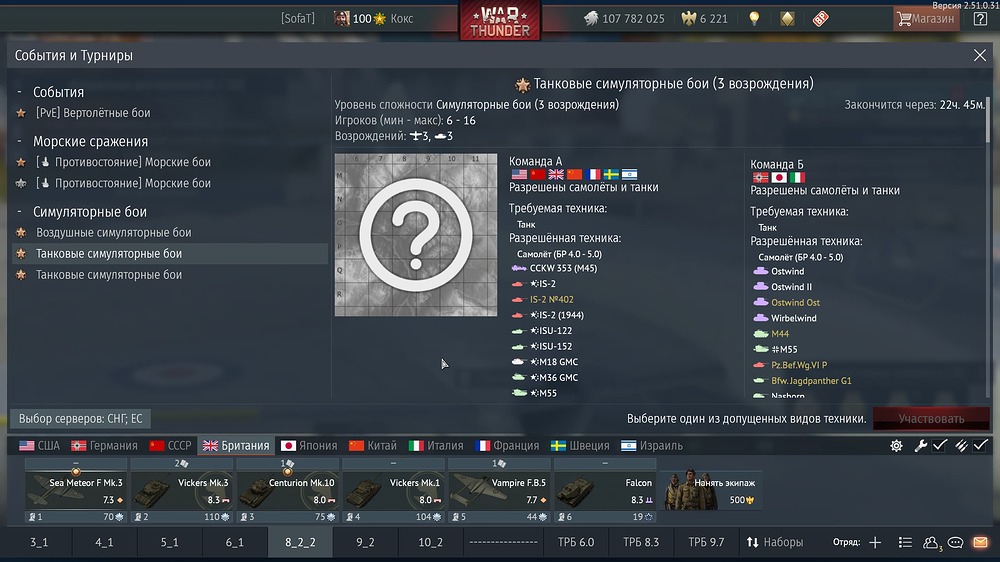Open the help question mark icon
1000x562 pixels.
(980, 18)
